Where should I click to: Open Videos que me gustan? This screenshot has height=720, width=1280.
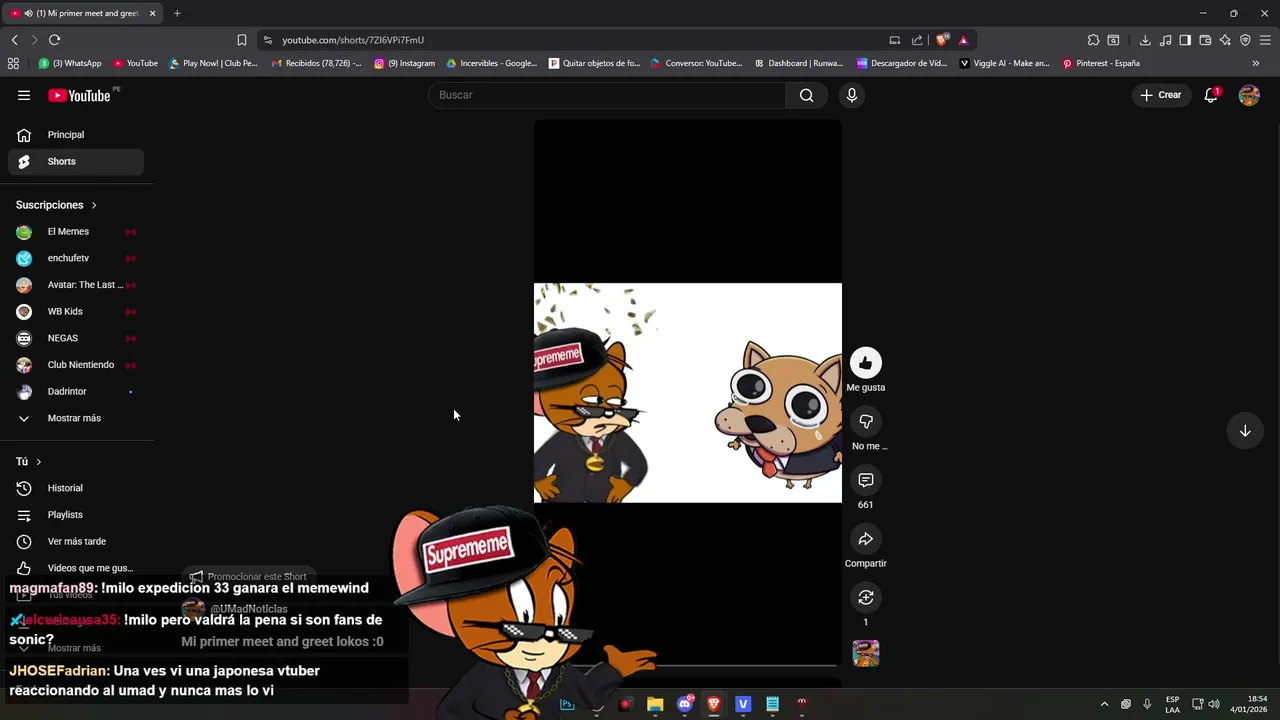[76, 568]
